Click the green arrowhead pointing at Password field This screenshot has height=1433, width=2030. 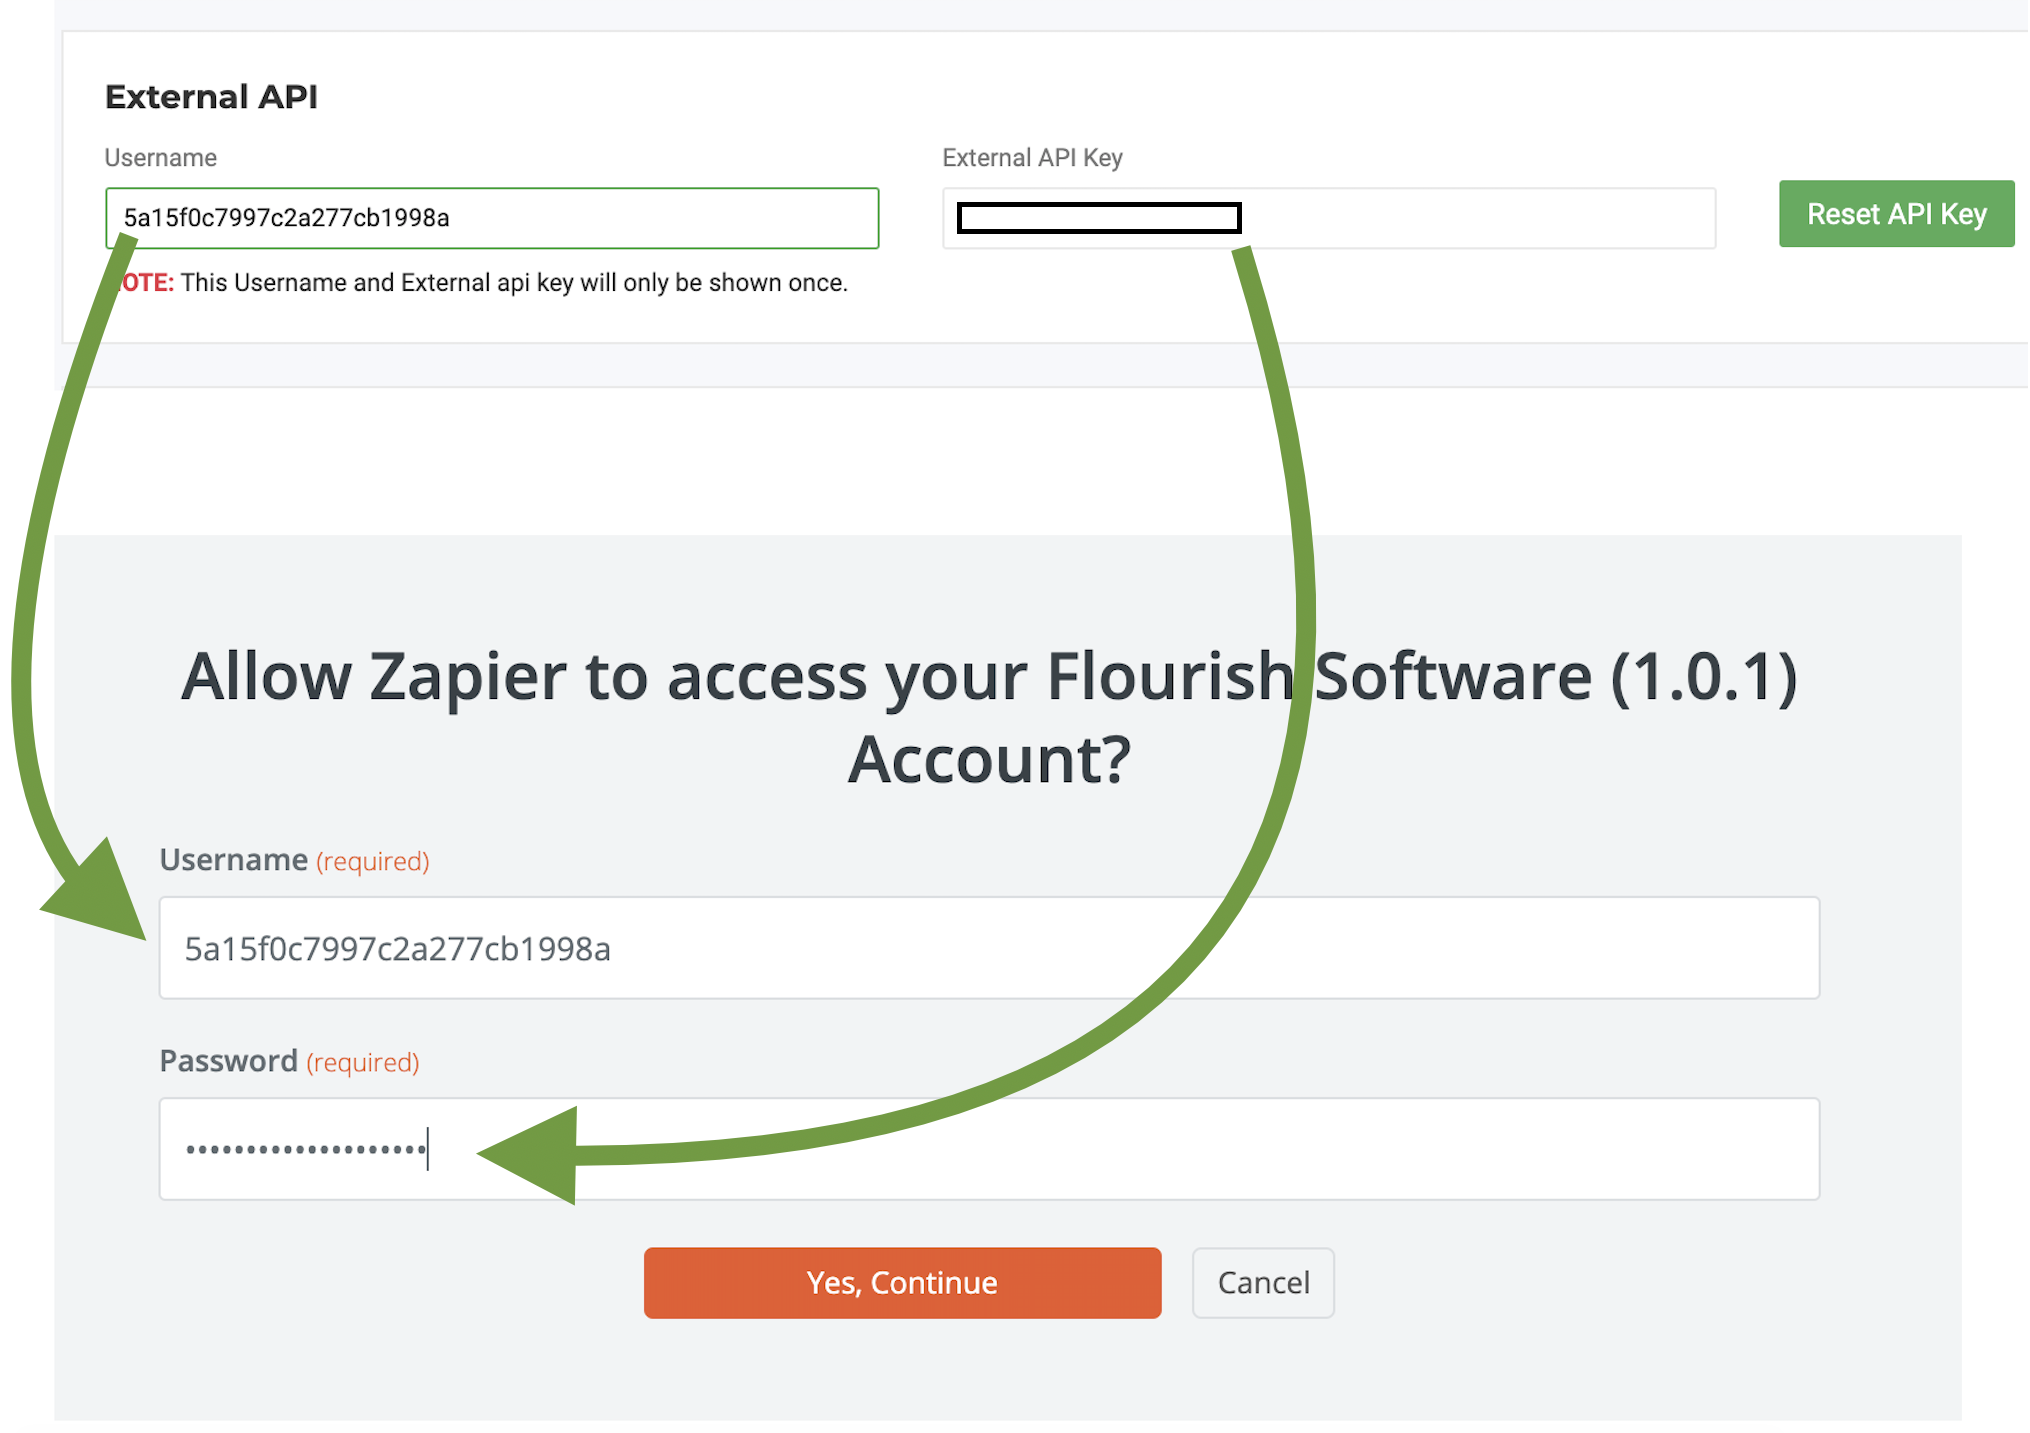coord(537,1155)
